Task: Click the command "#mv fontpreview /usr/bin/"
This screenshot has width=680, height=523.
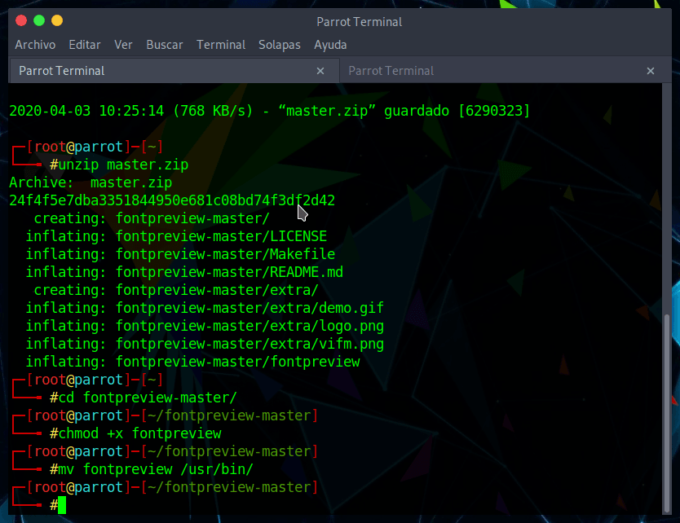Action: coord(152,469)
